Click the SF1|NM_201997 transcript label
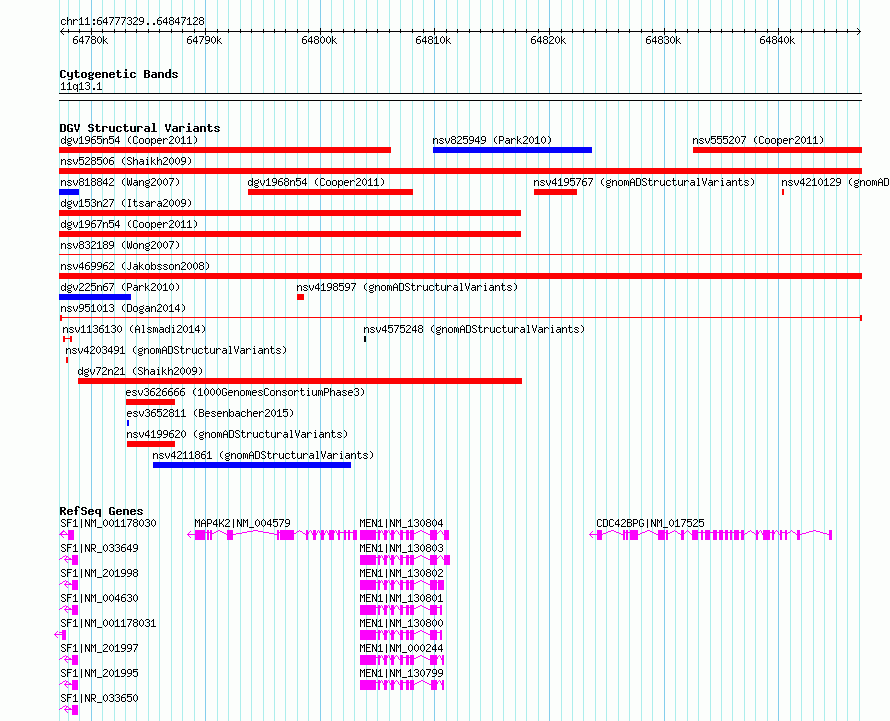 coord(99,648)
